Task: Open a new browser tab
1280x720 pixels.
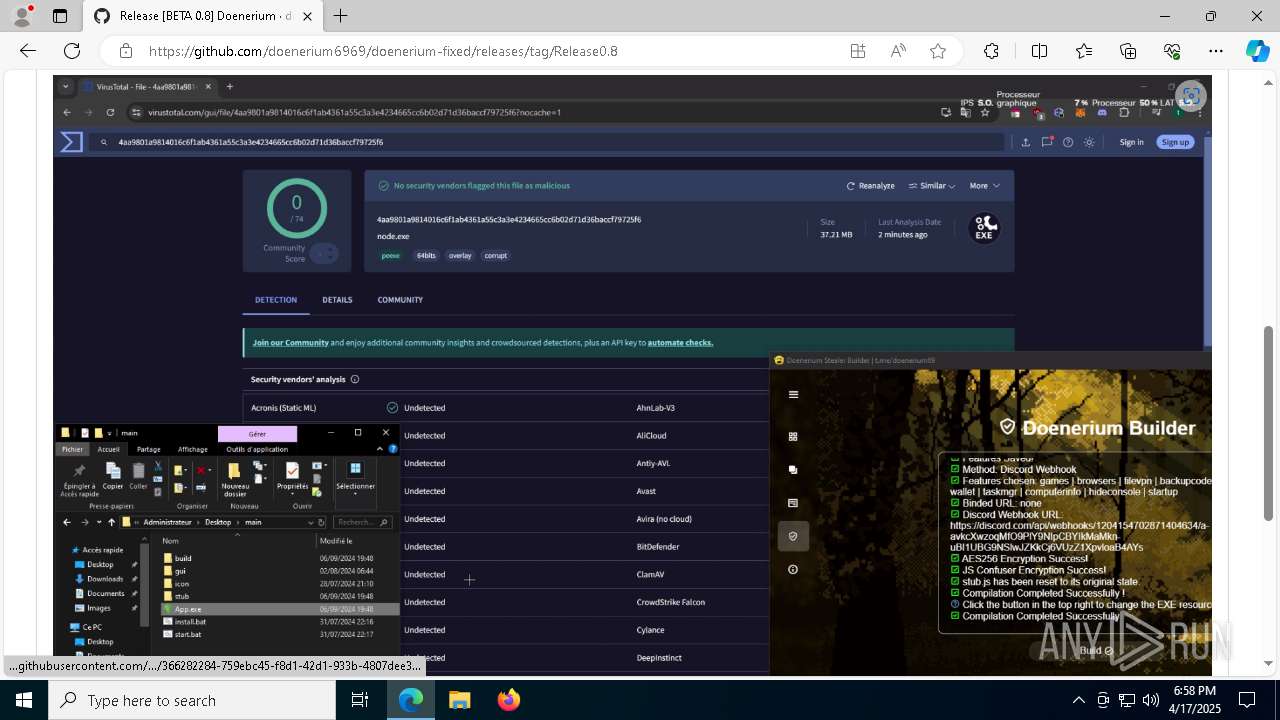Action: click(x=341, y=16)
